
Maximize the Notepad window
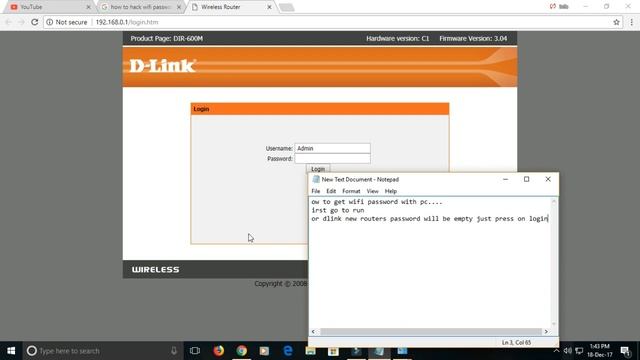[x=527, y=179]
